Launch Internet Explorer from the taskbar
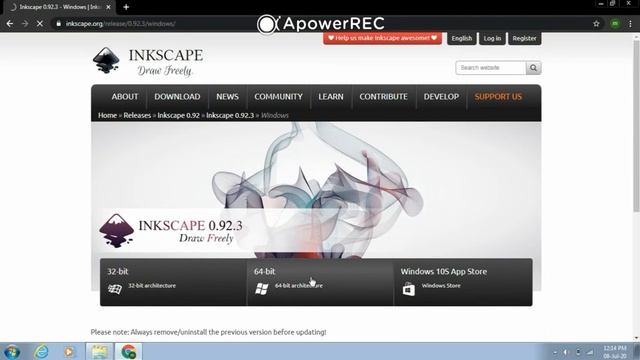640x360 pixels. point(41,351)
